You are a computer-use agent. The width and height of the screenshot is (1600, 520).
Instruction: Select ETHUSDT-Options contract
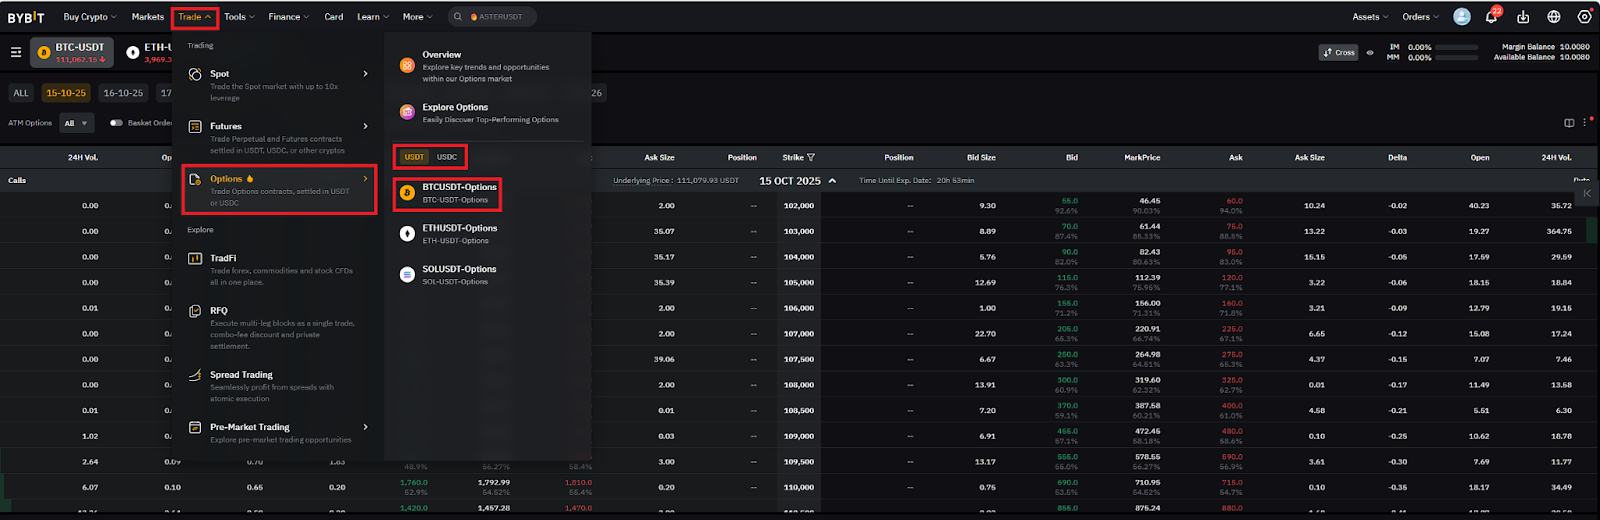point(448,234)
